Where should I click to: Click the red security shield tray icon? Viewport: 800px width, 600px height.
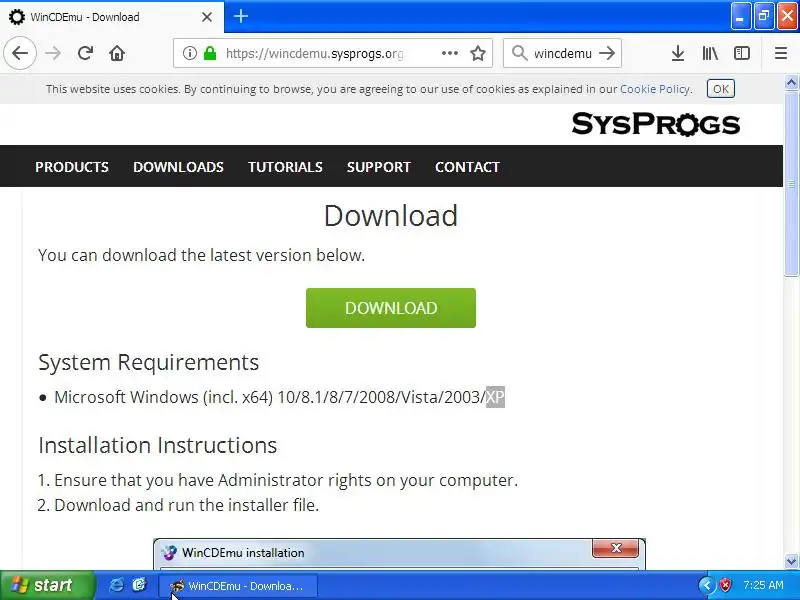[x=724, y=585]
